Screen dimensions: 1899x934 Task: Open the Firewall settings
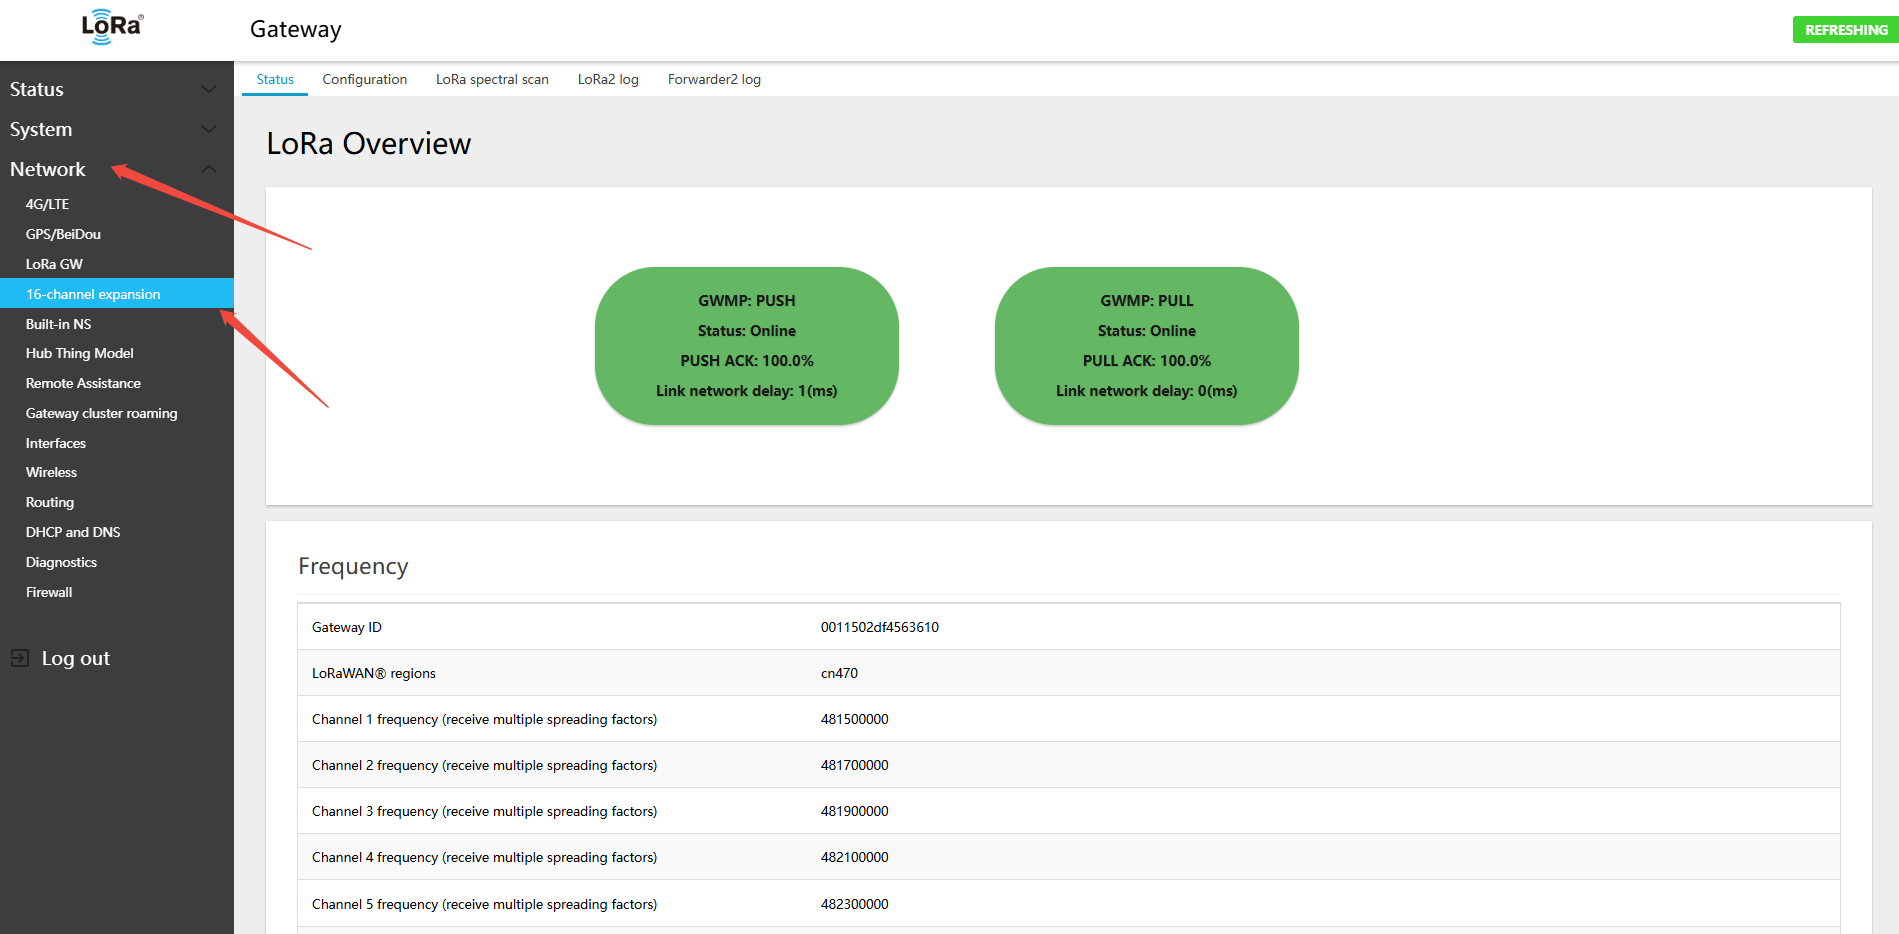coord(49,592)
